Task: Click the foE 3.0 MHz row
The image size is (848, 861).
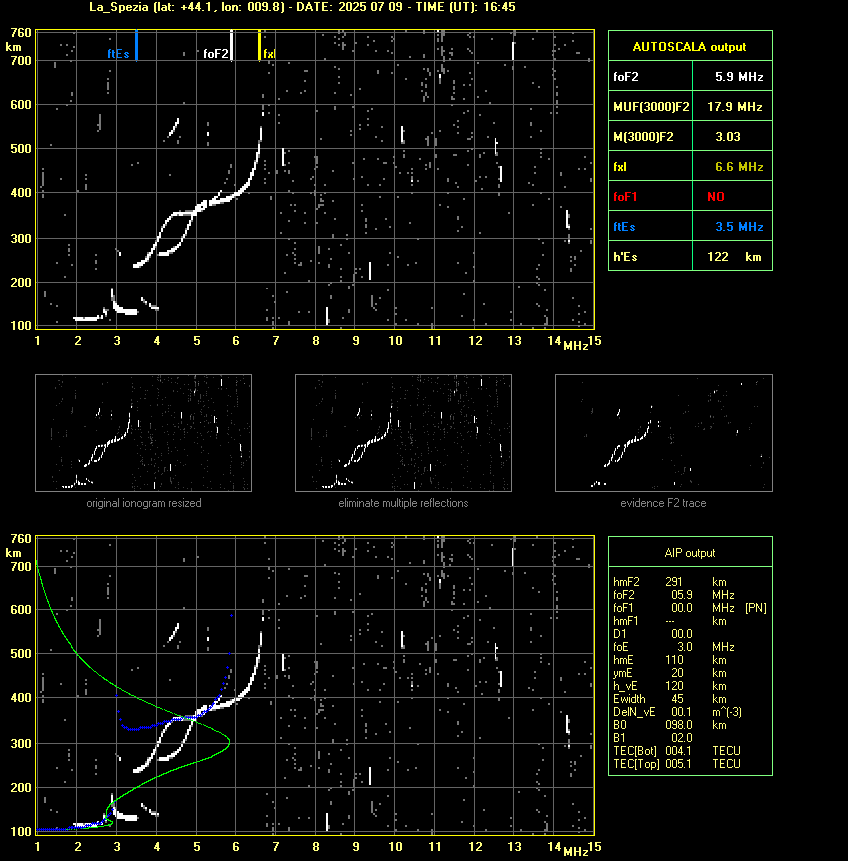Action: point(674,647)
